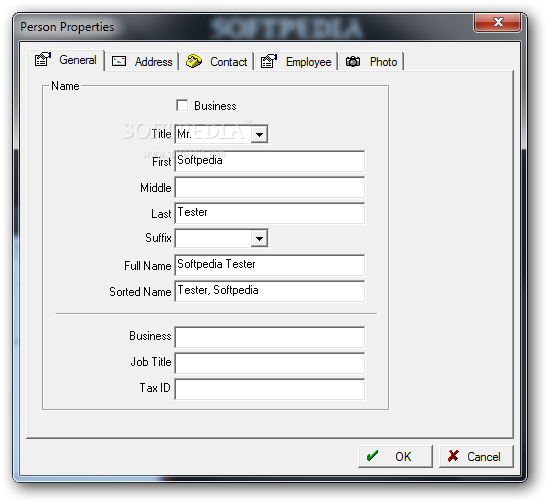
Task: Click the red X on Cancel
Action: click(453, 455)
